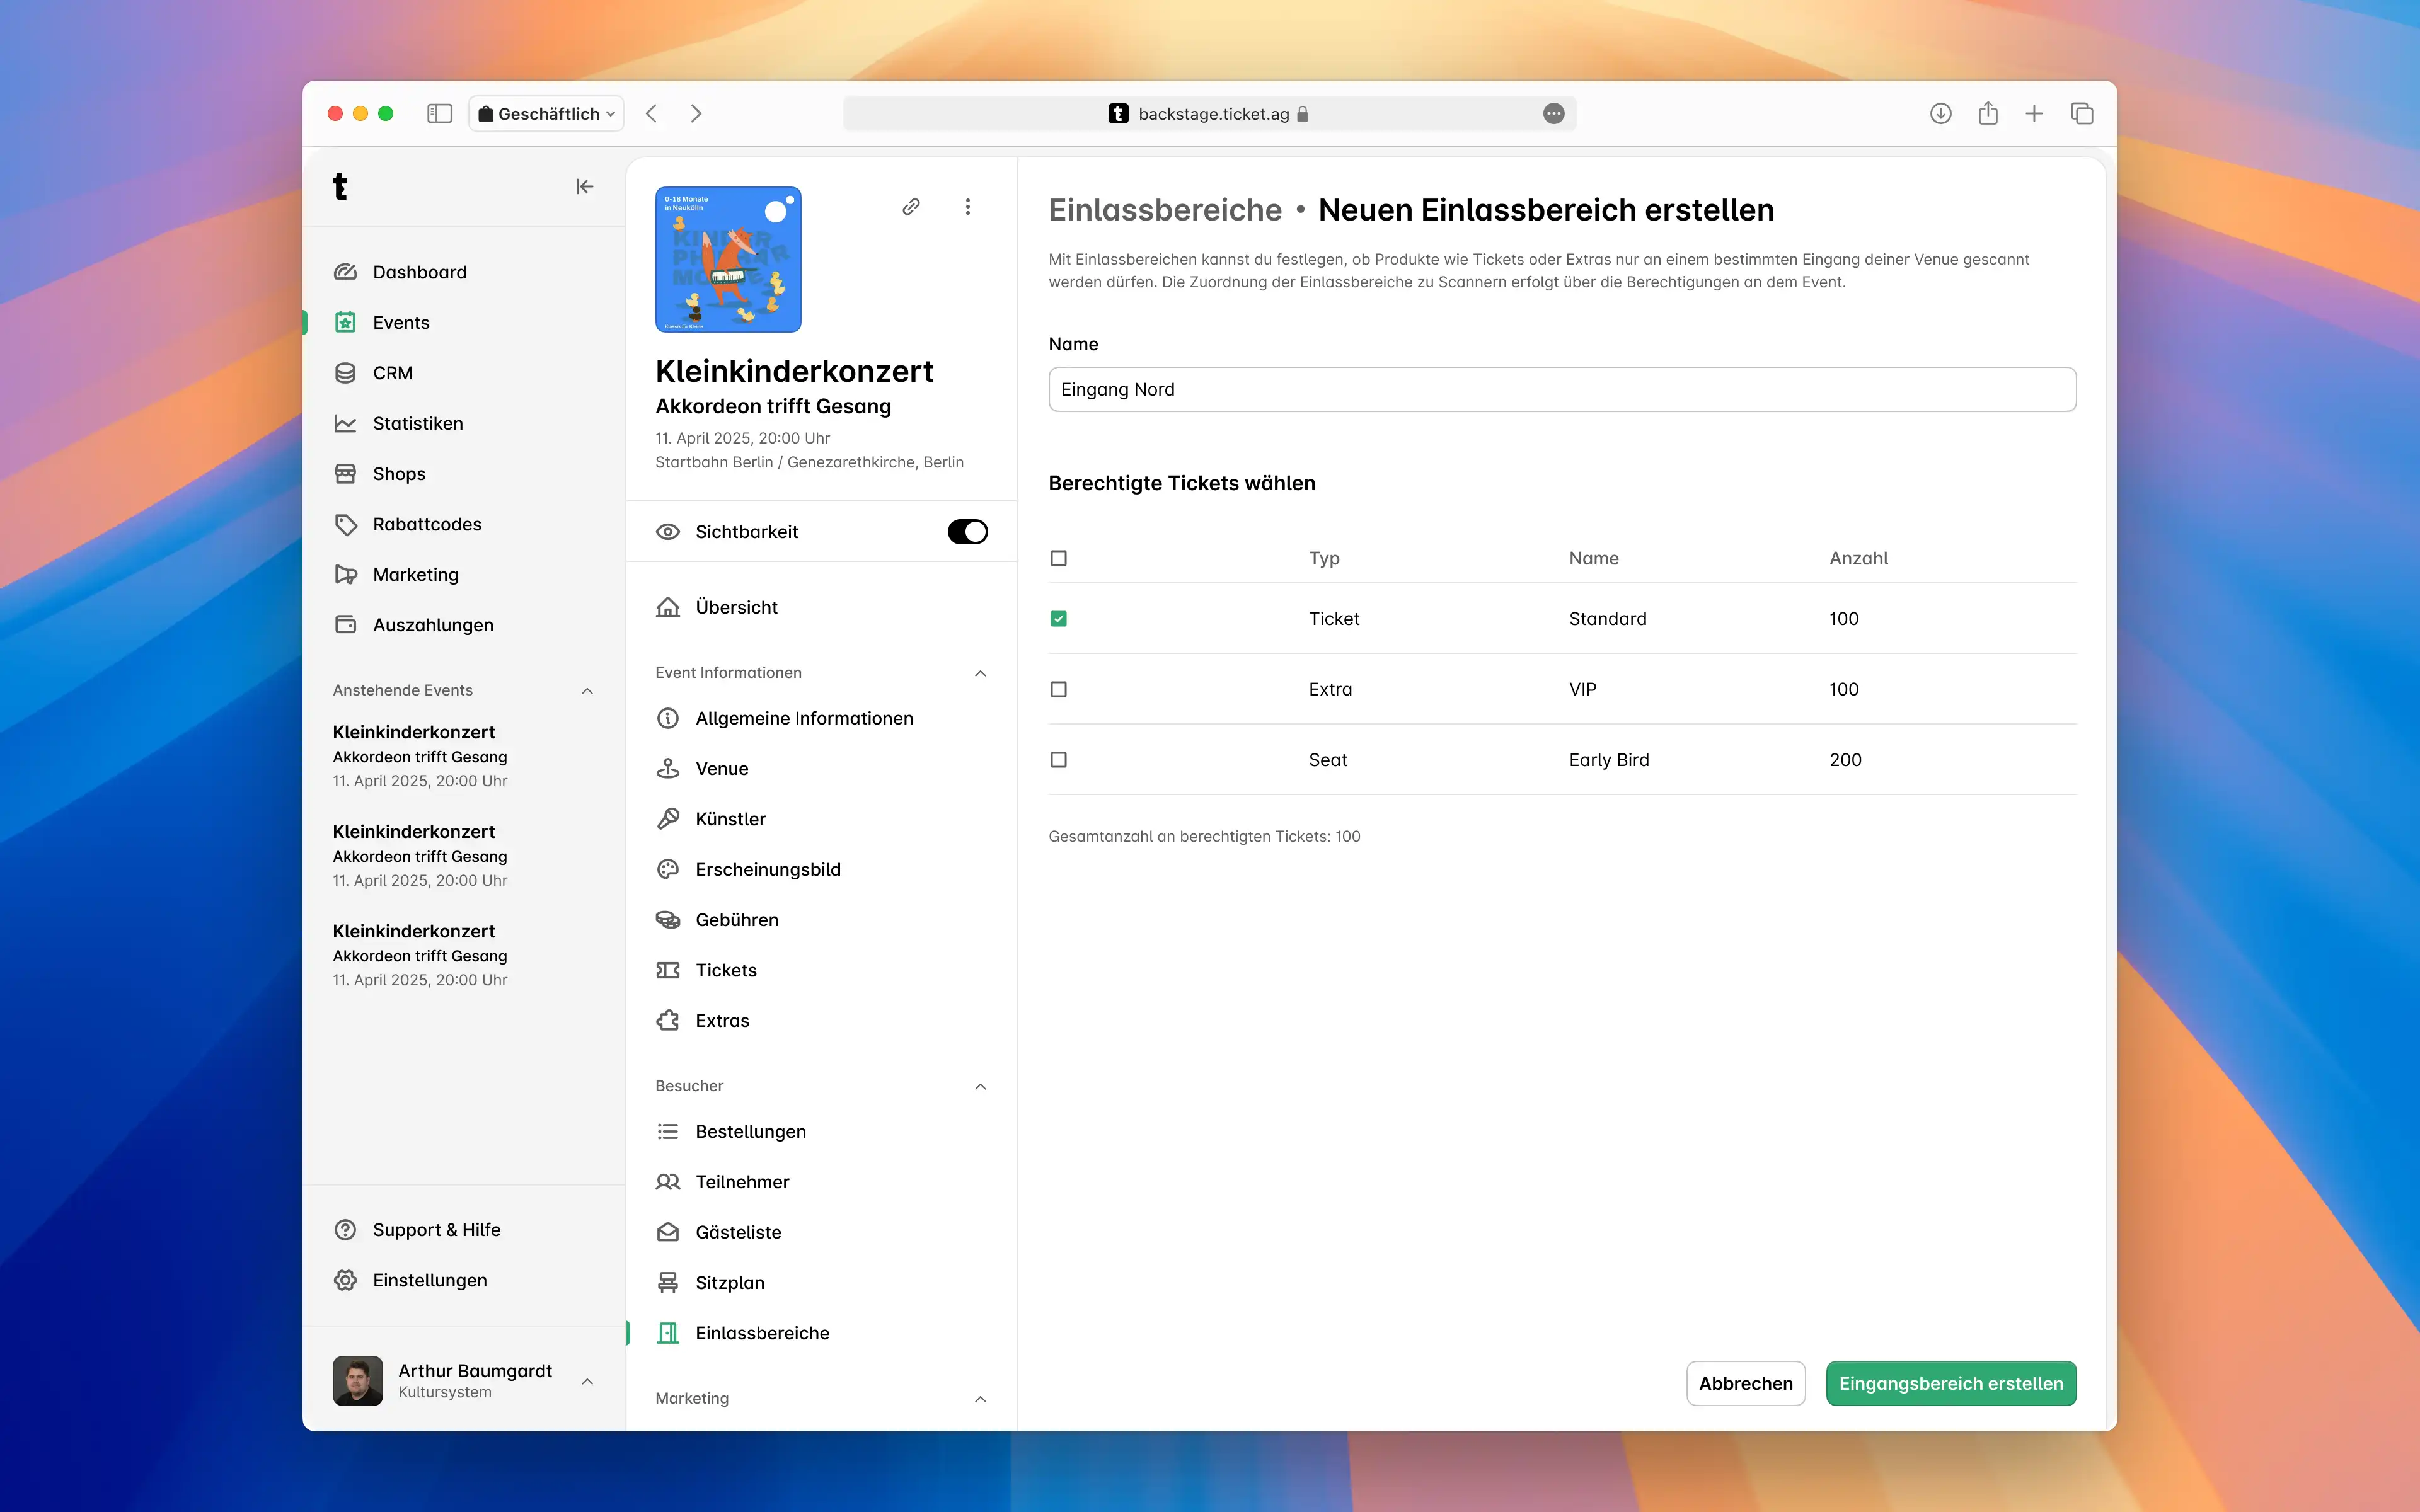Tick the select-all checkbox in table header

(1058, 558)
